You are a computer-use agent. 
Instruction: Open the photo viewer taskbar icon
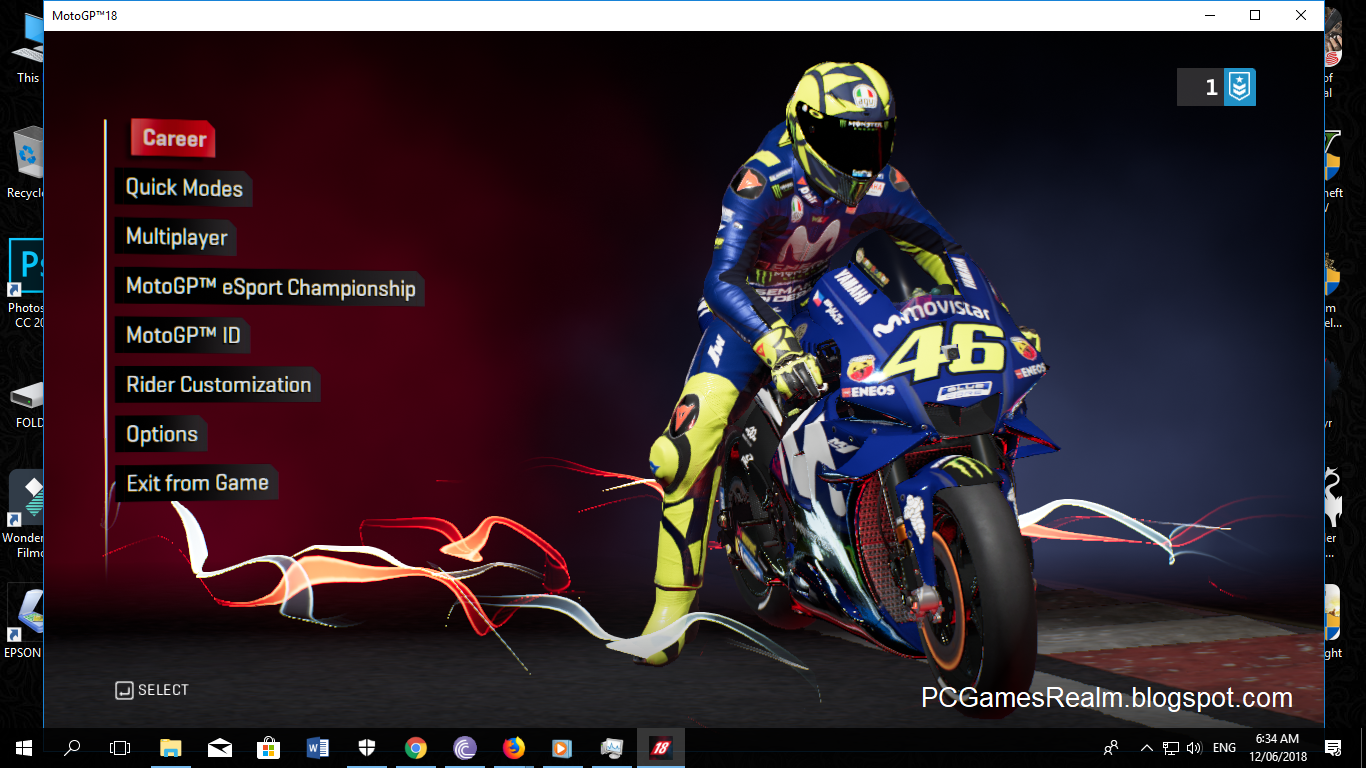pyautogui.click(x=612, y=748)
